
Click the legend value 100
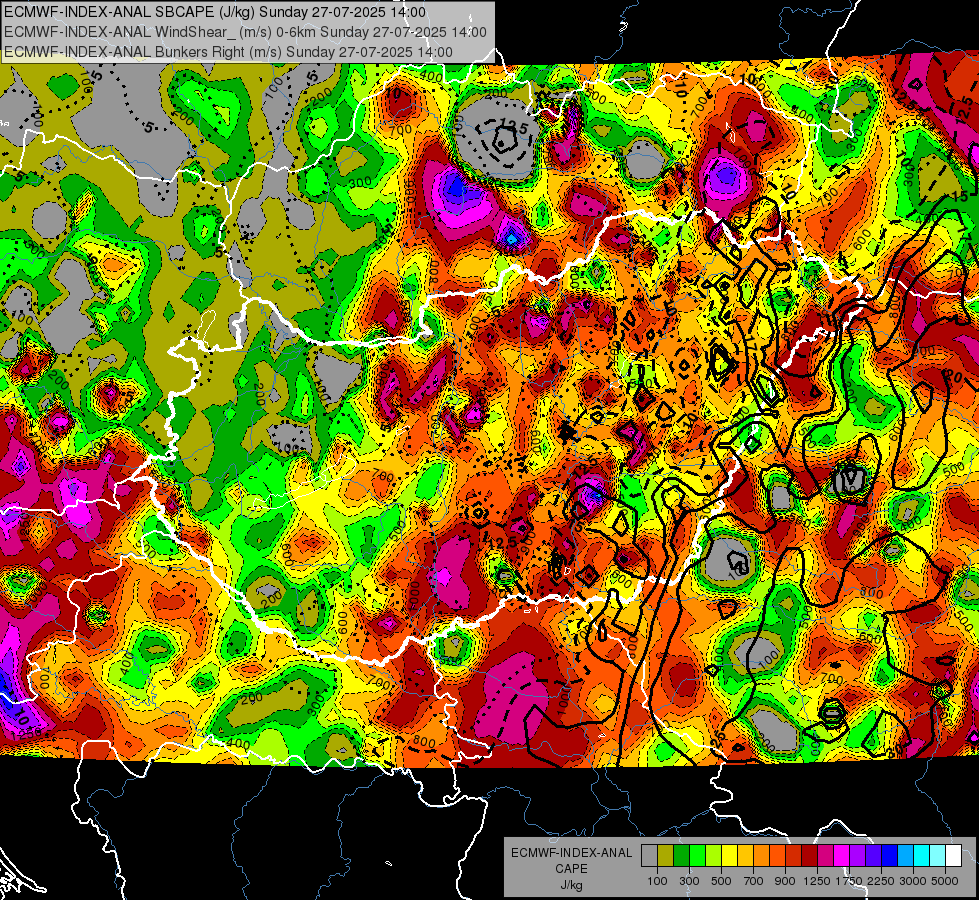pyautogui.click(x=657, y=881)
